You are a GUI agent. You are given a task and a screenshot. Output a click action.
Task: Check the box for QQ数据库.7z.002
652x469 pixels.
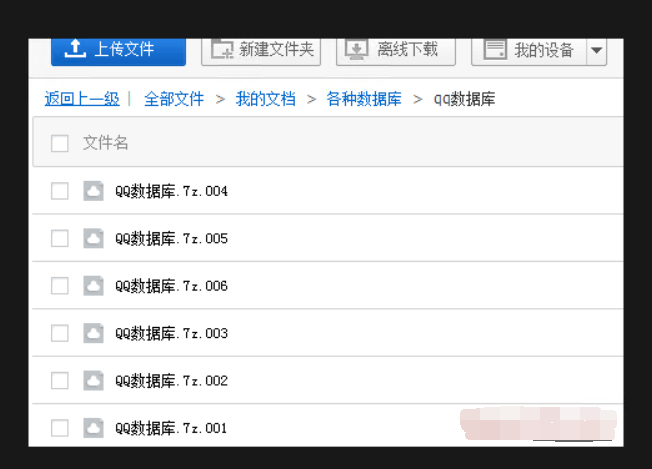(59, 380)
